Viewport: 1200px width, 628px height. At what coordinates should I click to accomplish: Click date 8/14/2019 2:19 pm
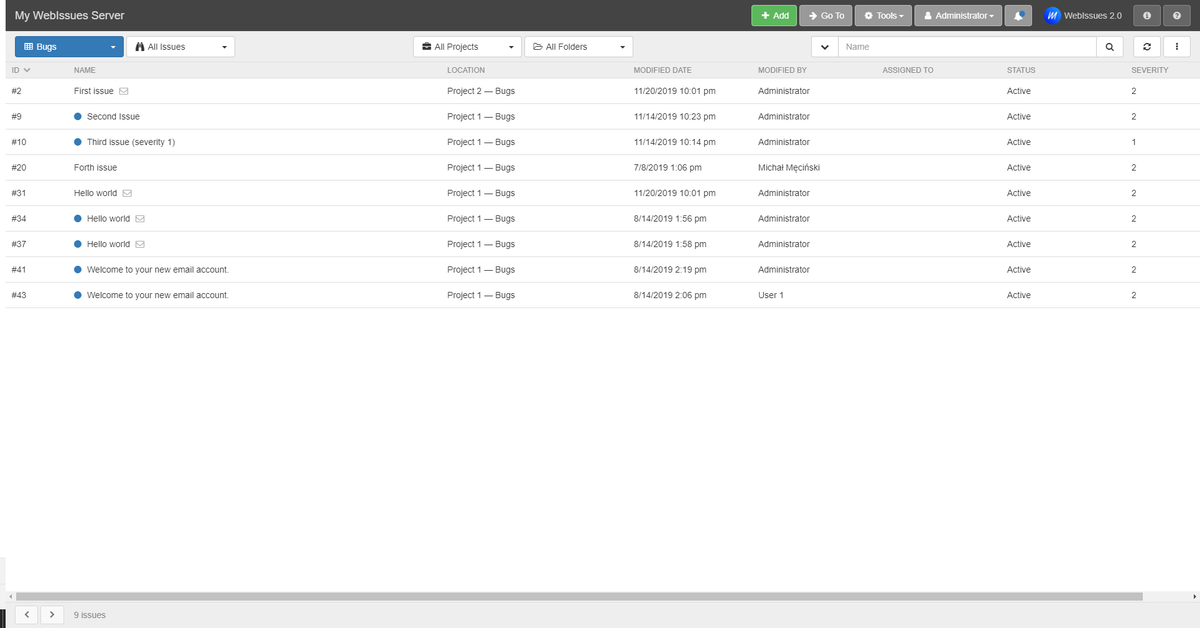670,269
